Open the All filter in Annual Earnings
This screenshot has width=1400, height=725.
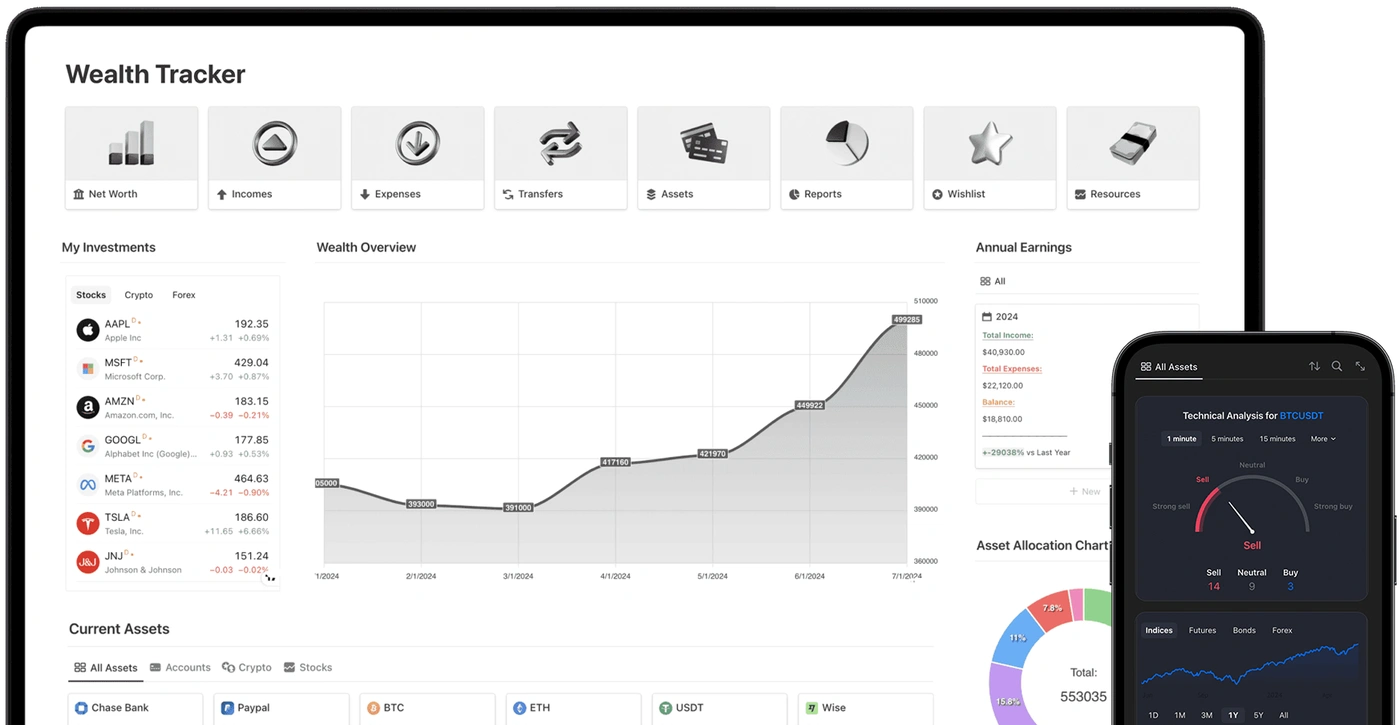tap(992, 281)
